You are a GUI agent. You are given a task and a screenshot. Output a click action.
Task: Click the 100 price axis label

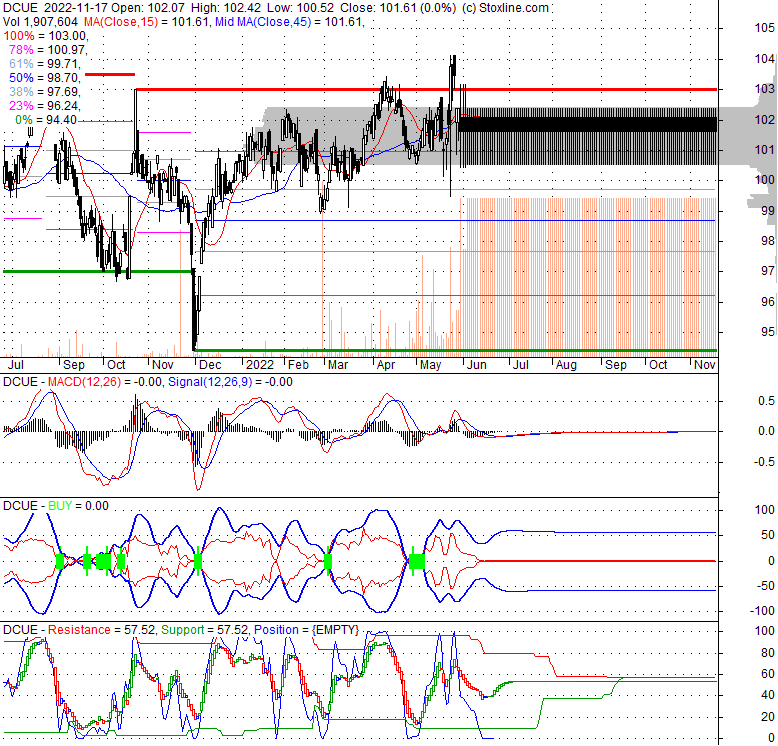[x=764, y=180]
